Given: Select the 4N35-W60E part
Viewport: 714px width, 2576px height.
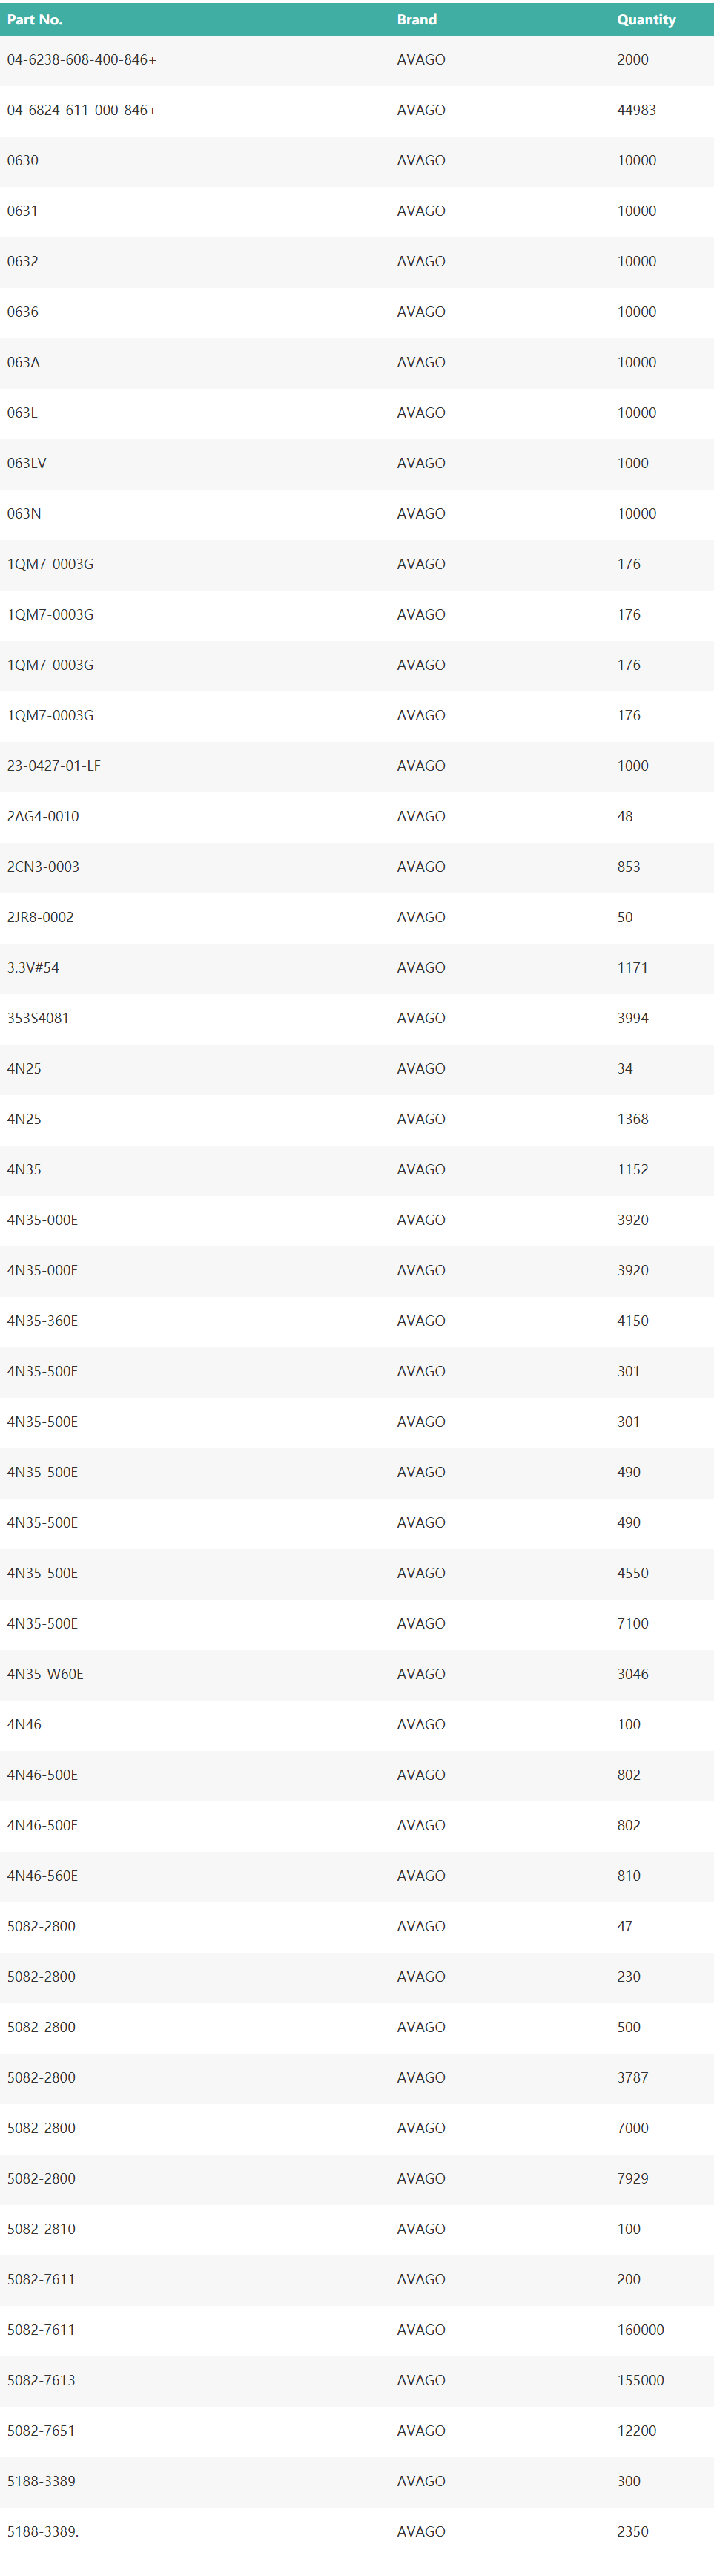Looking at the screenshot, I should click(45, 1674).
